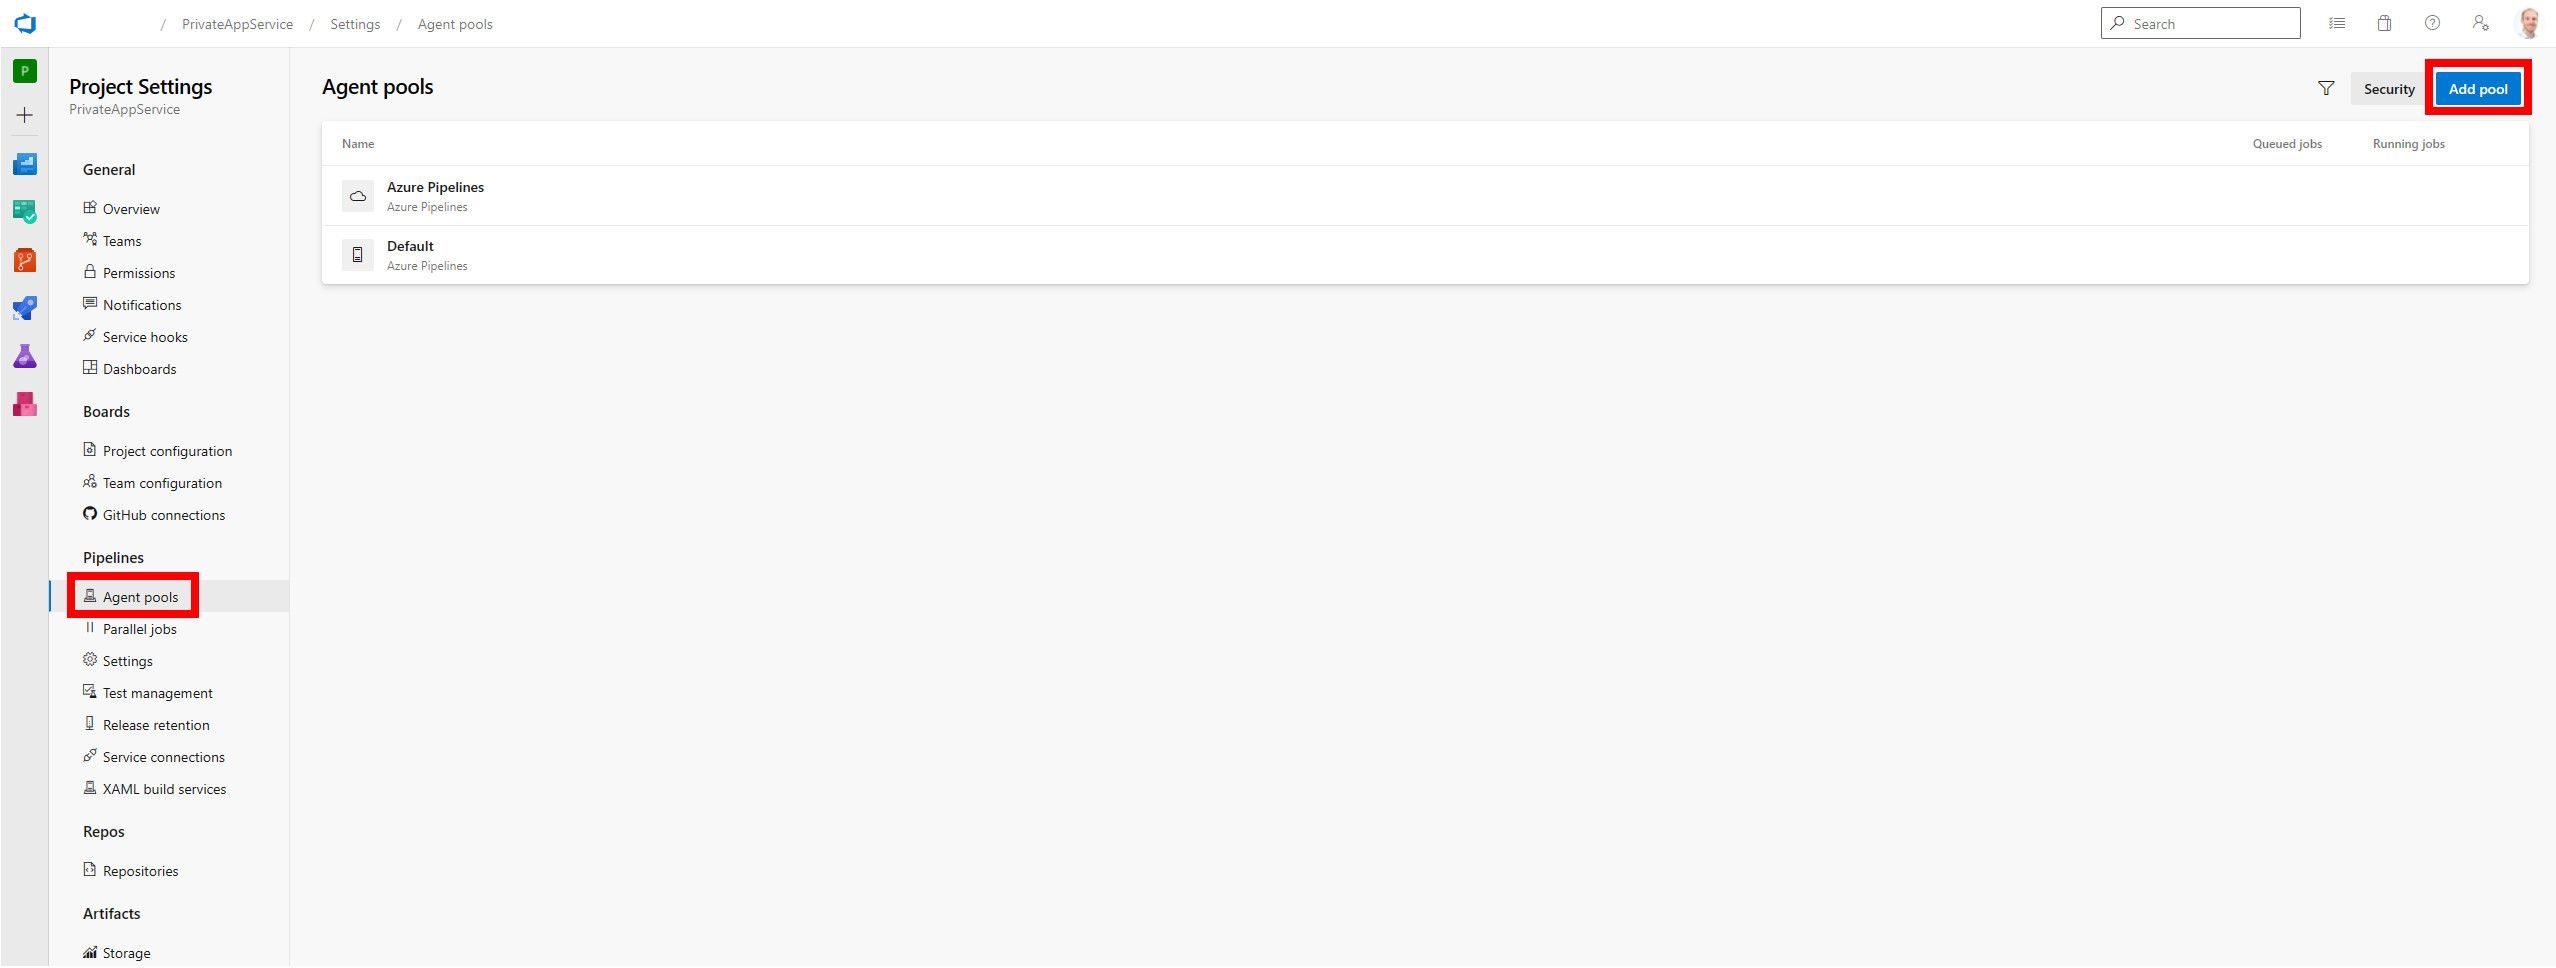Create a new project with the plus icon
Viewport: 2556px width, 968px height.
24,115
